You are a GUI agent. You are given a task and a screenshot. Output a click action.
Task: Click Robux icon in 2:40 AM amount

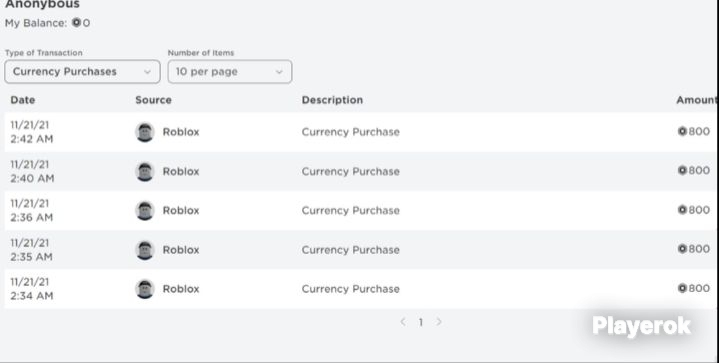coord(682,170)
